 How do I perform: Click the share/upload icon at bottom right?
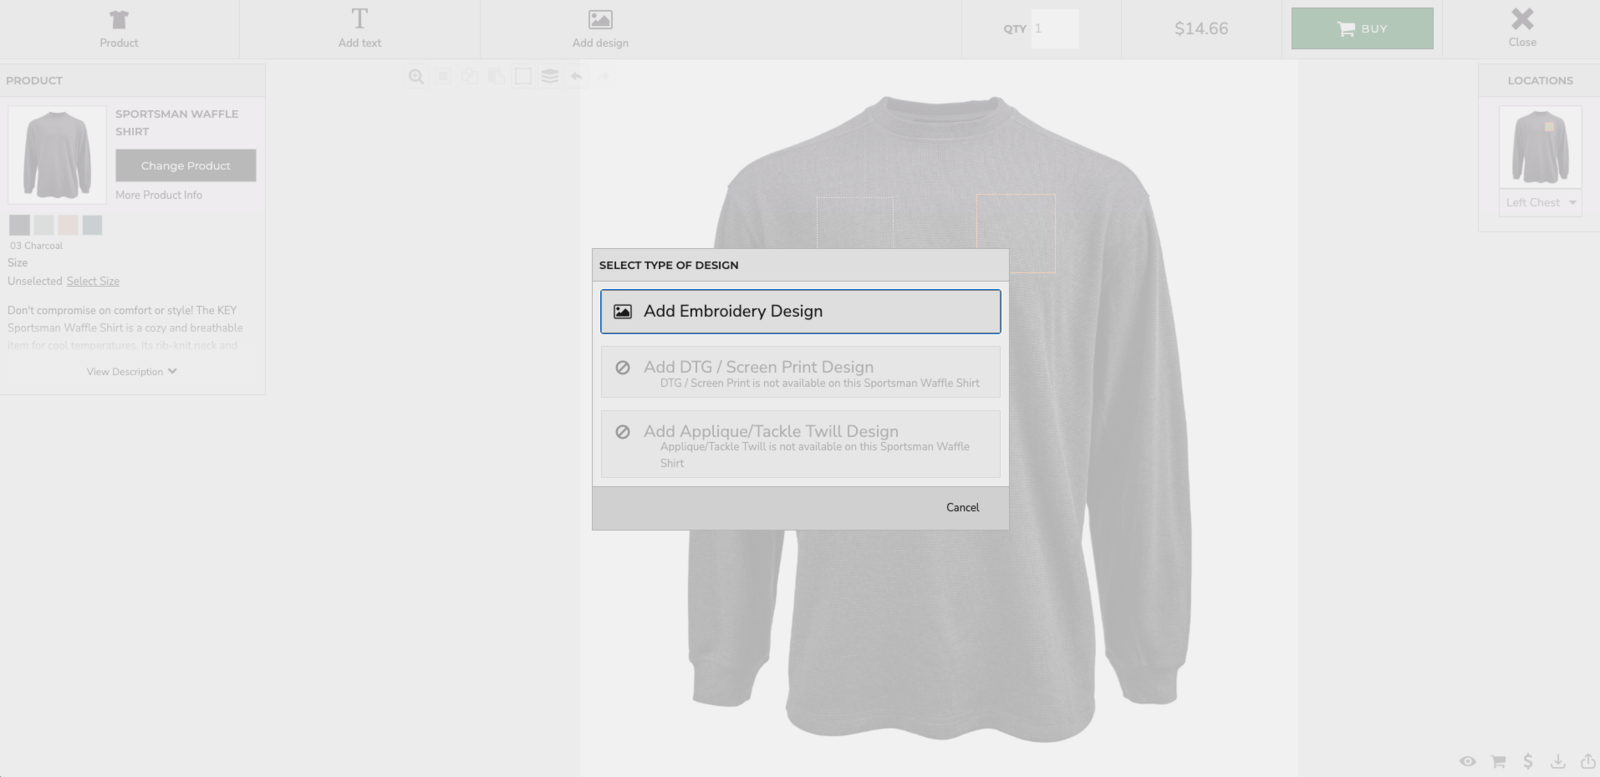point(1587,761)
